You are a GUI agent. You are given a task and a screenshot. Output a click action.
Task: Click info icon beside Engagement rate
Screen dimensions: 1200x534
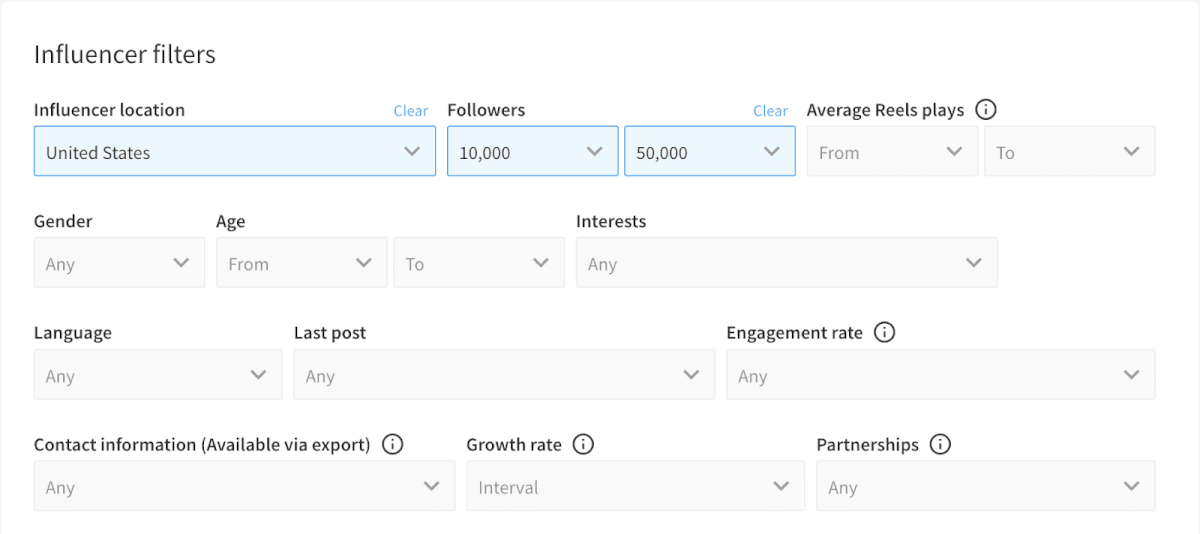click(x=884, y=333)
